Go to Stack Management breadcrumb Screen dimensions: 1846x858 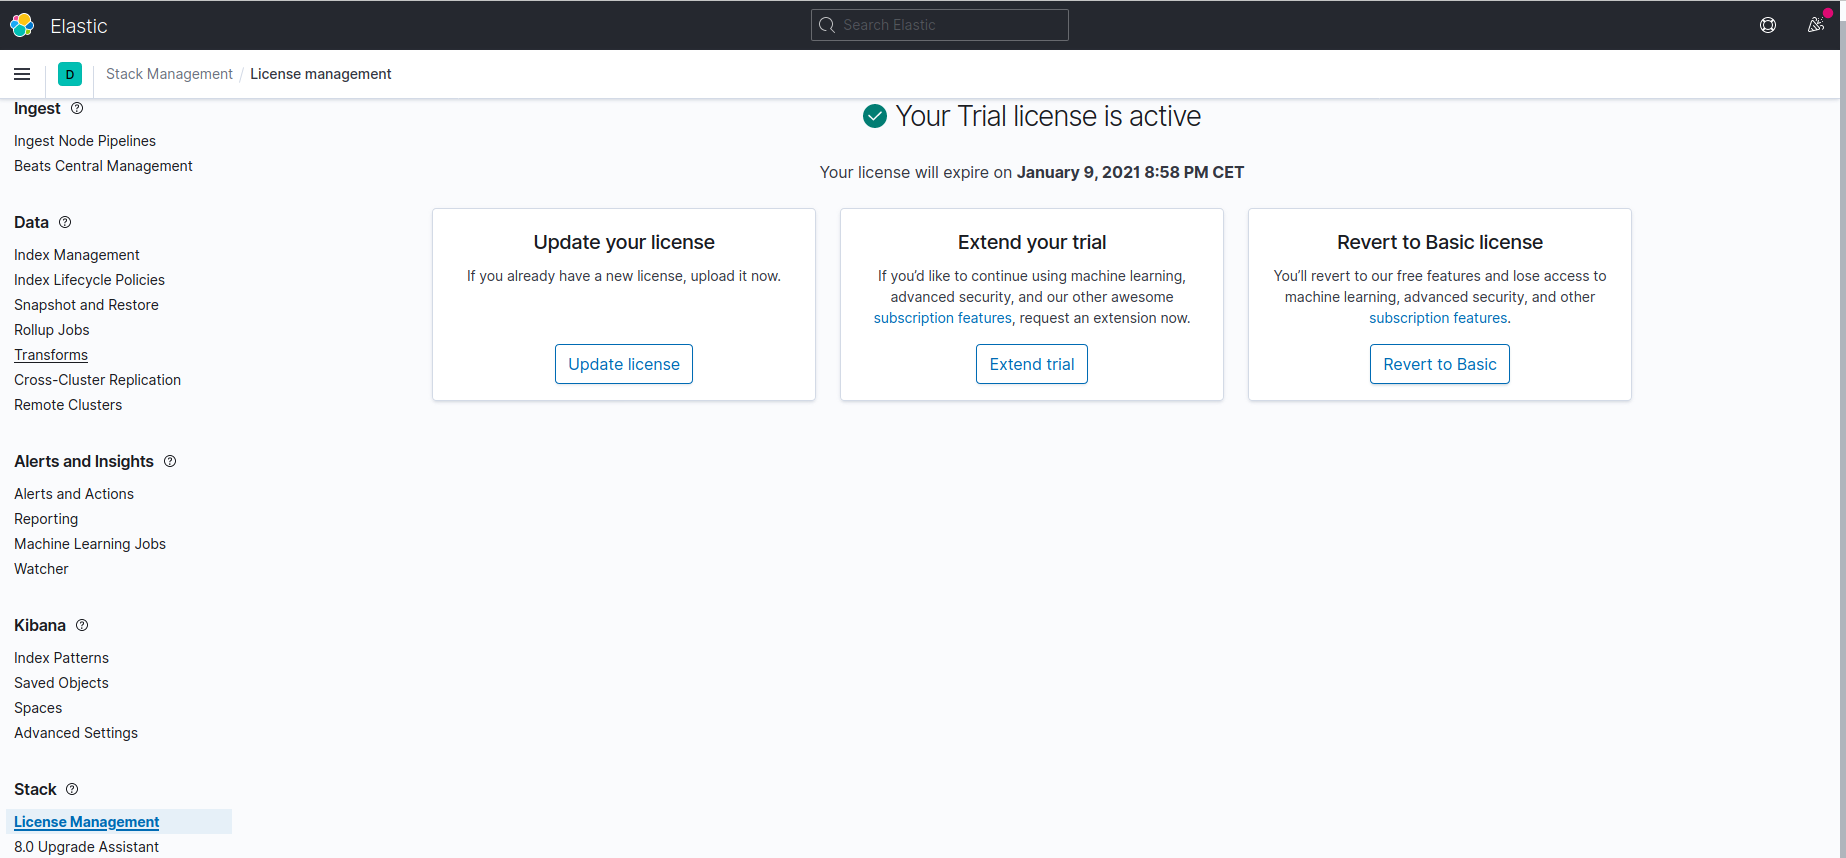(x=169, y=74)
